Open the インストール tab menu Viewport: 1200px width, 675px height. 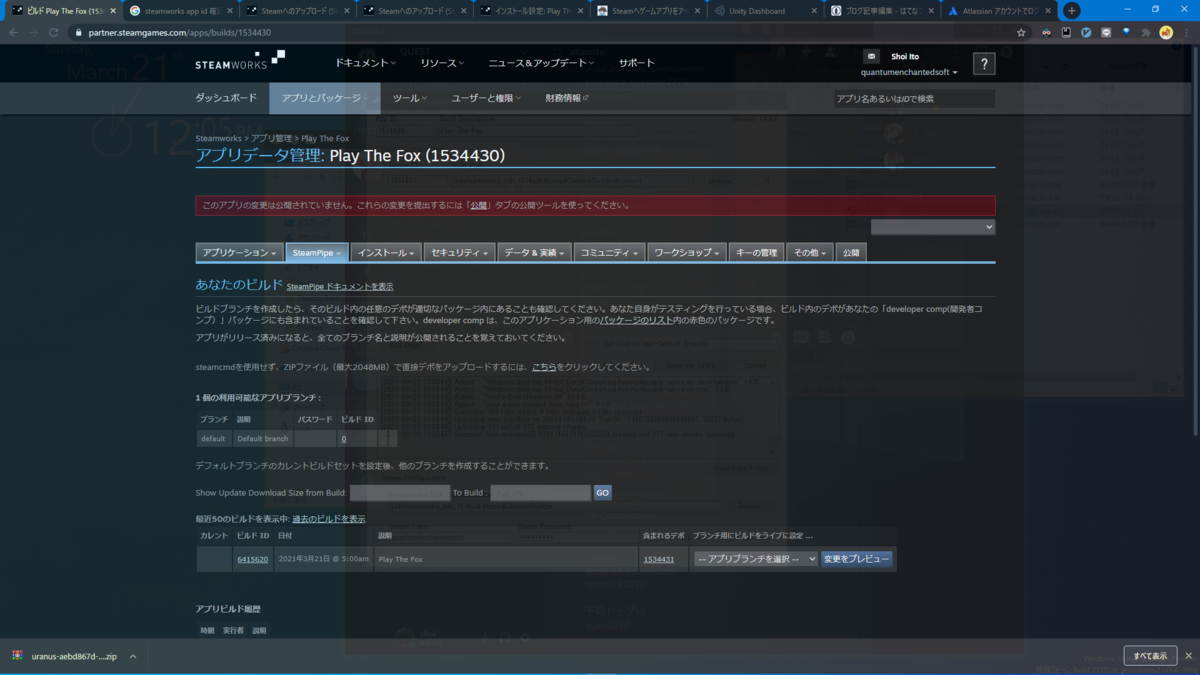pyautogui.click(x=386, y=253)
